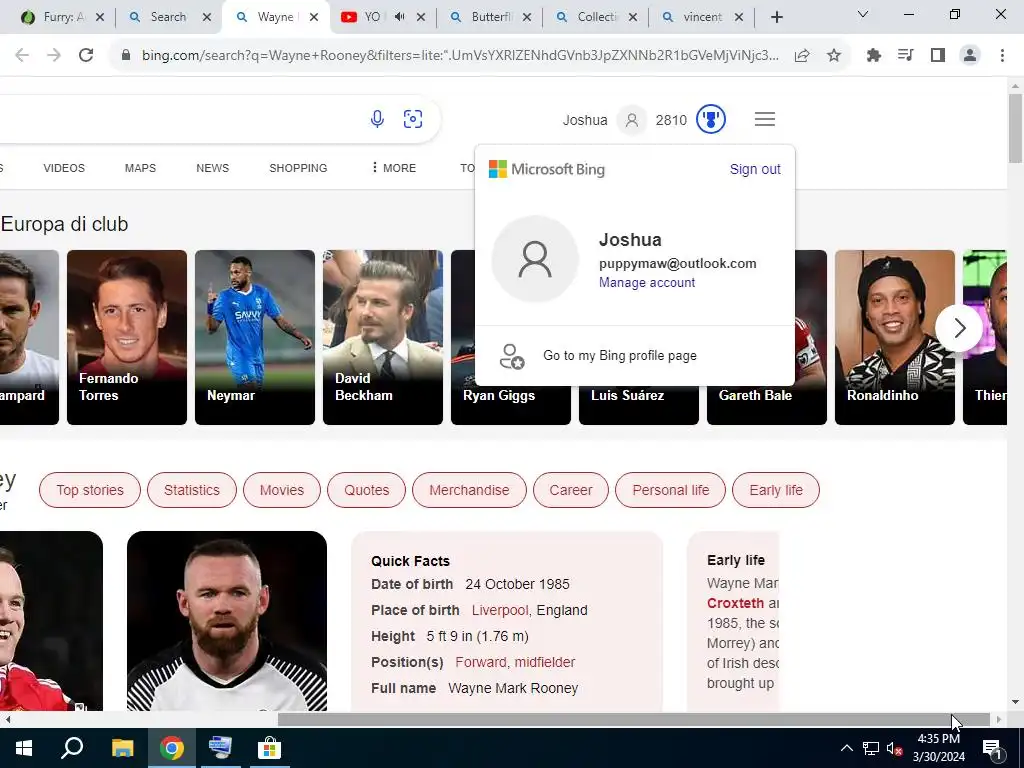This screenshot has width=1024, height=768.
Task: Select the Early life pill button
Action: (x=776, y=490)
